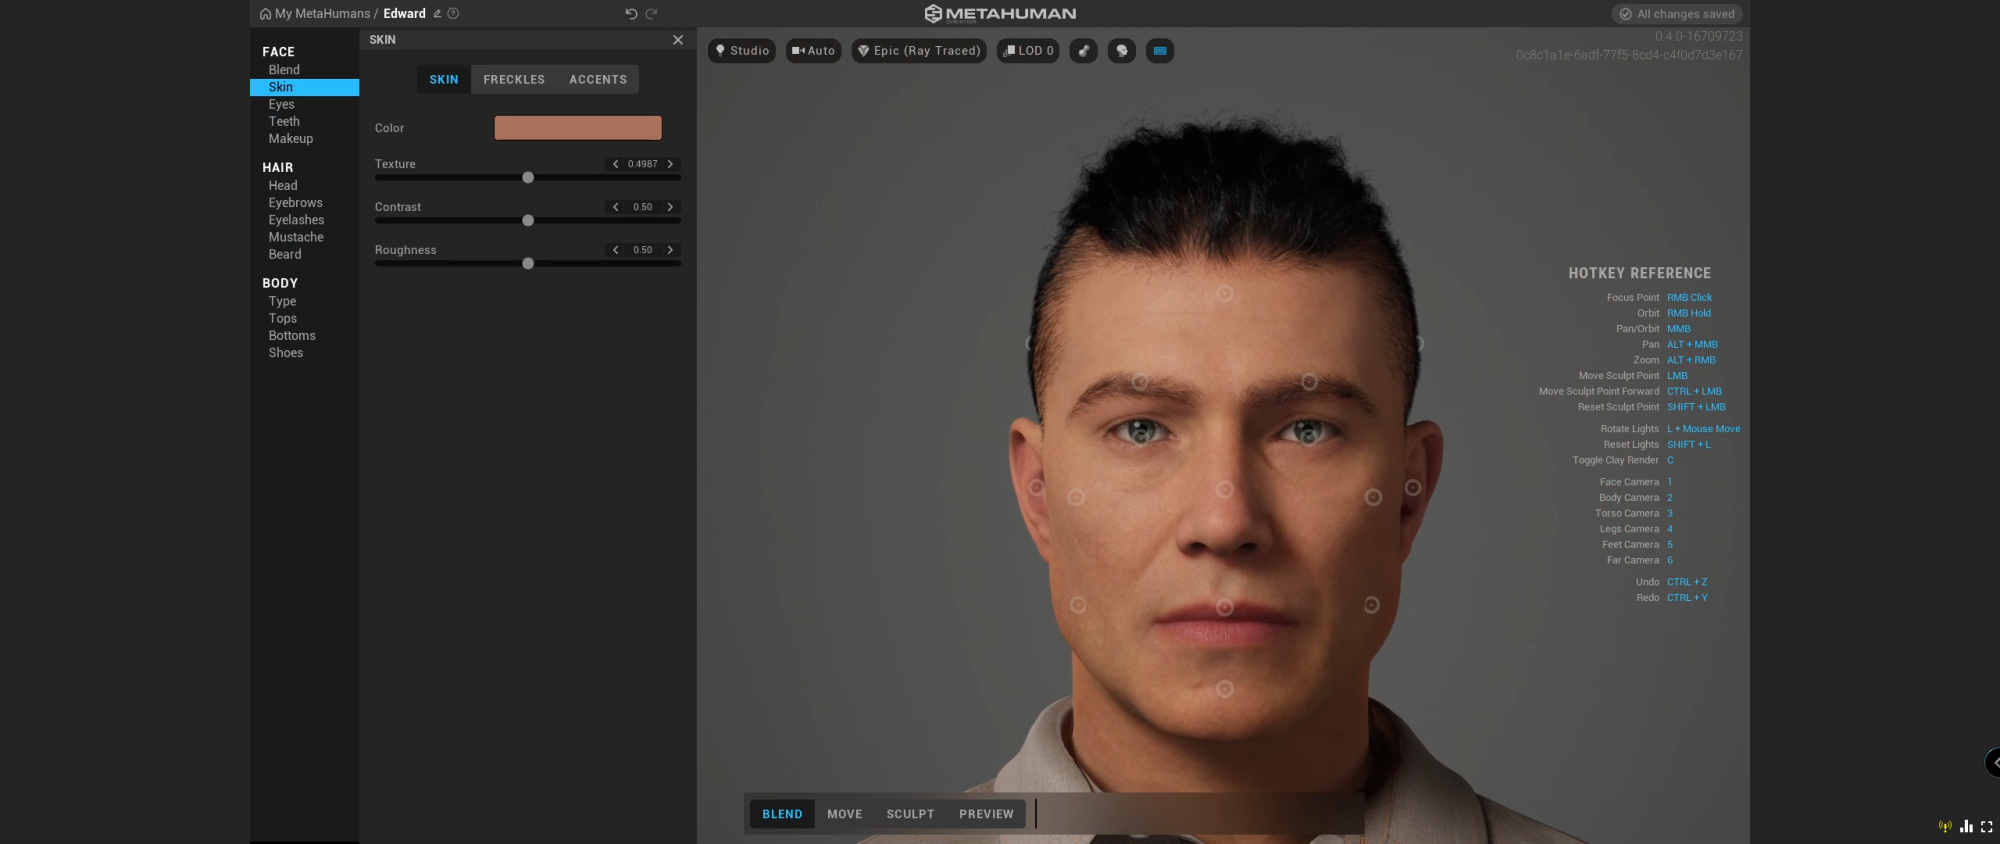Image resolution: width=2000 pixels, height=844 pixels.
Task: Go to My MetaHumans breadcrumb link
Action: pyautogui.click(x=322, y=14)
